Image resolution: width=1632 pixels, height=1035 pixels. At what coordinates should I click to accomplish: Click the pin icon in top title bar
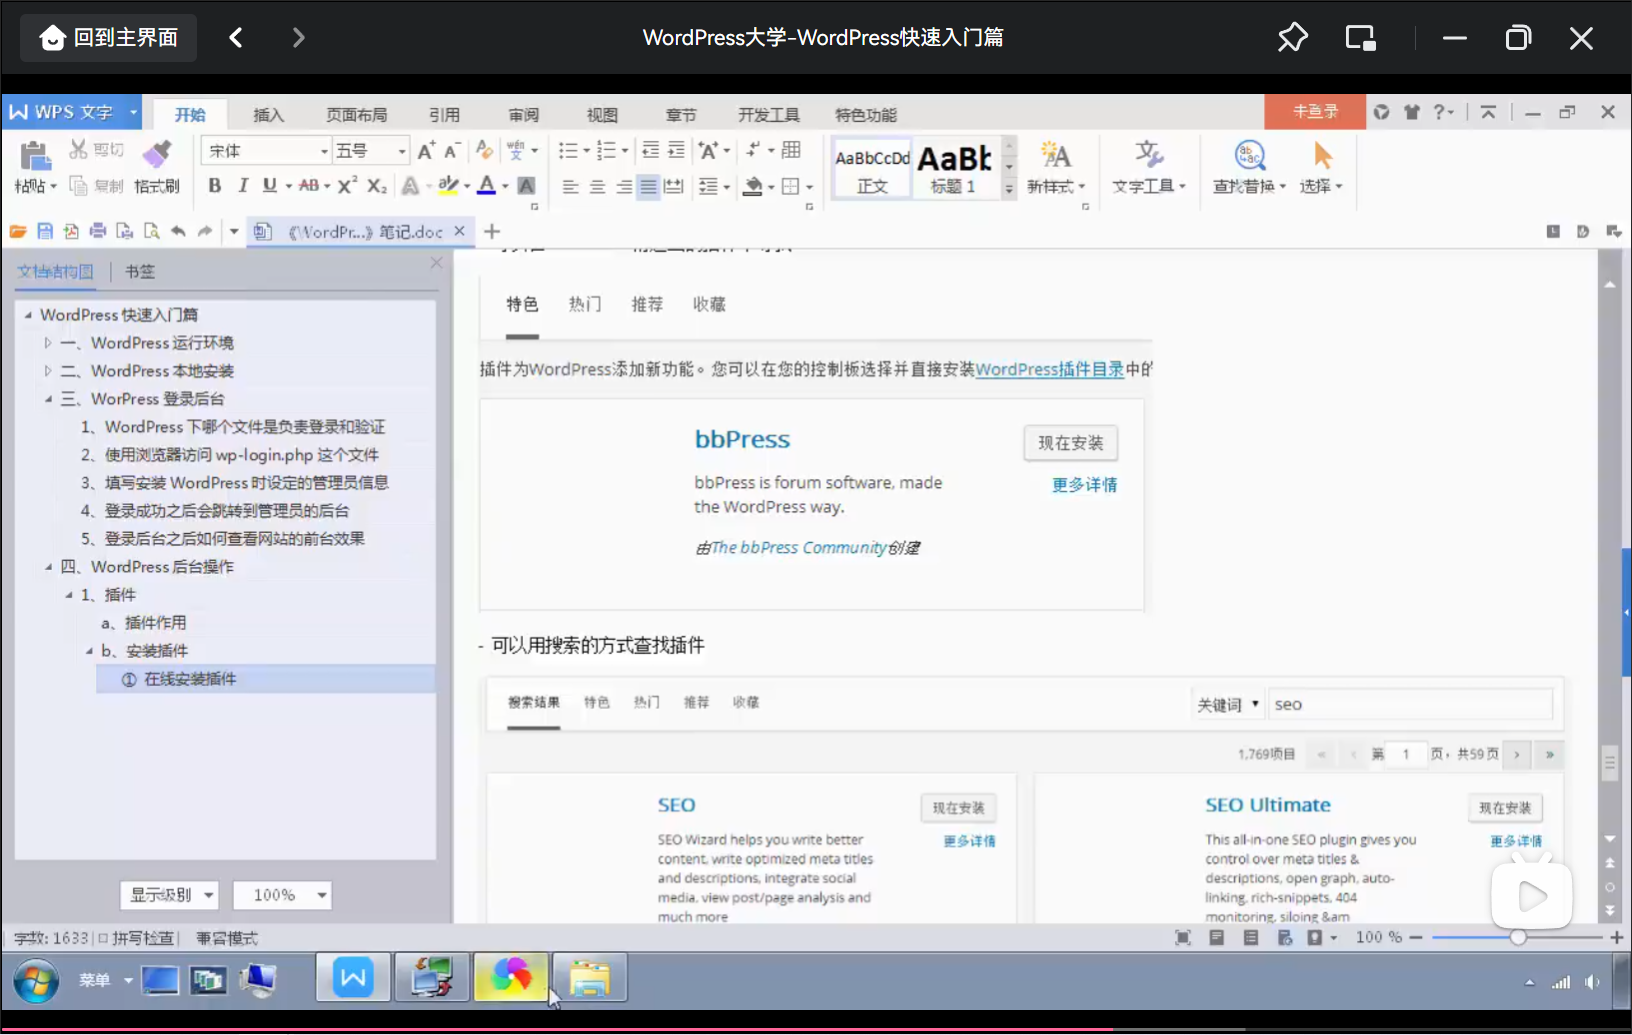1292,38
